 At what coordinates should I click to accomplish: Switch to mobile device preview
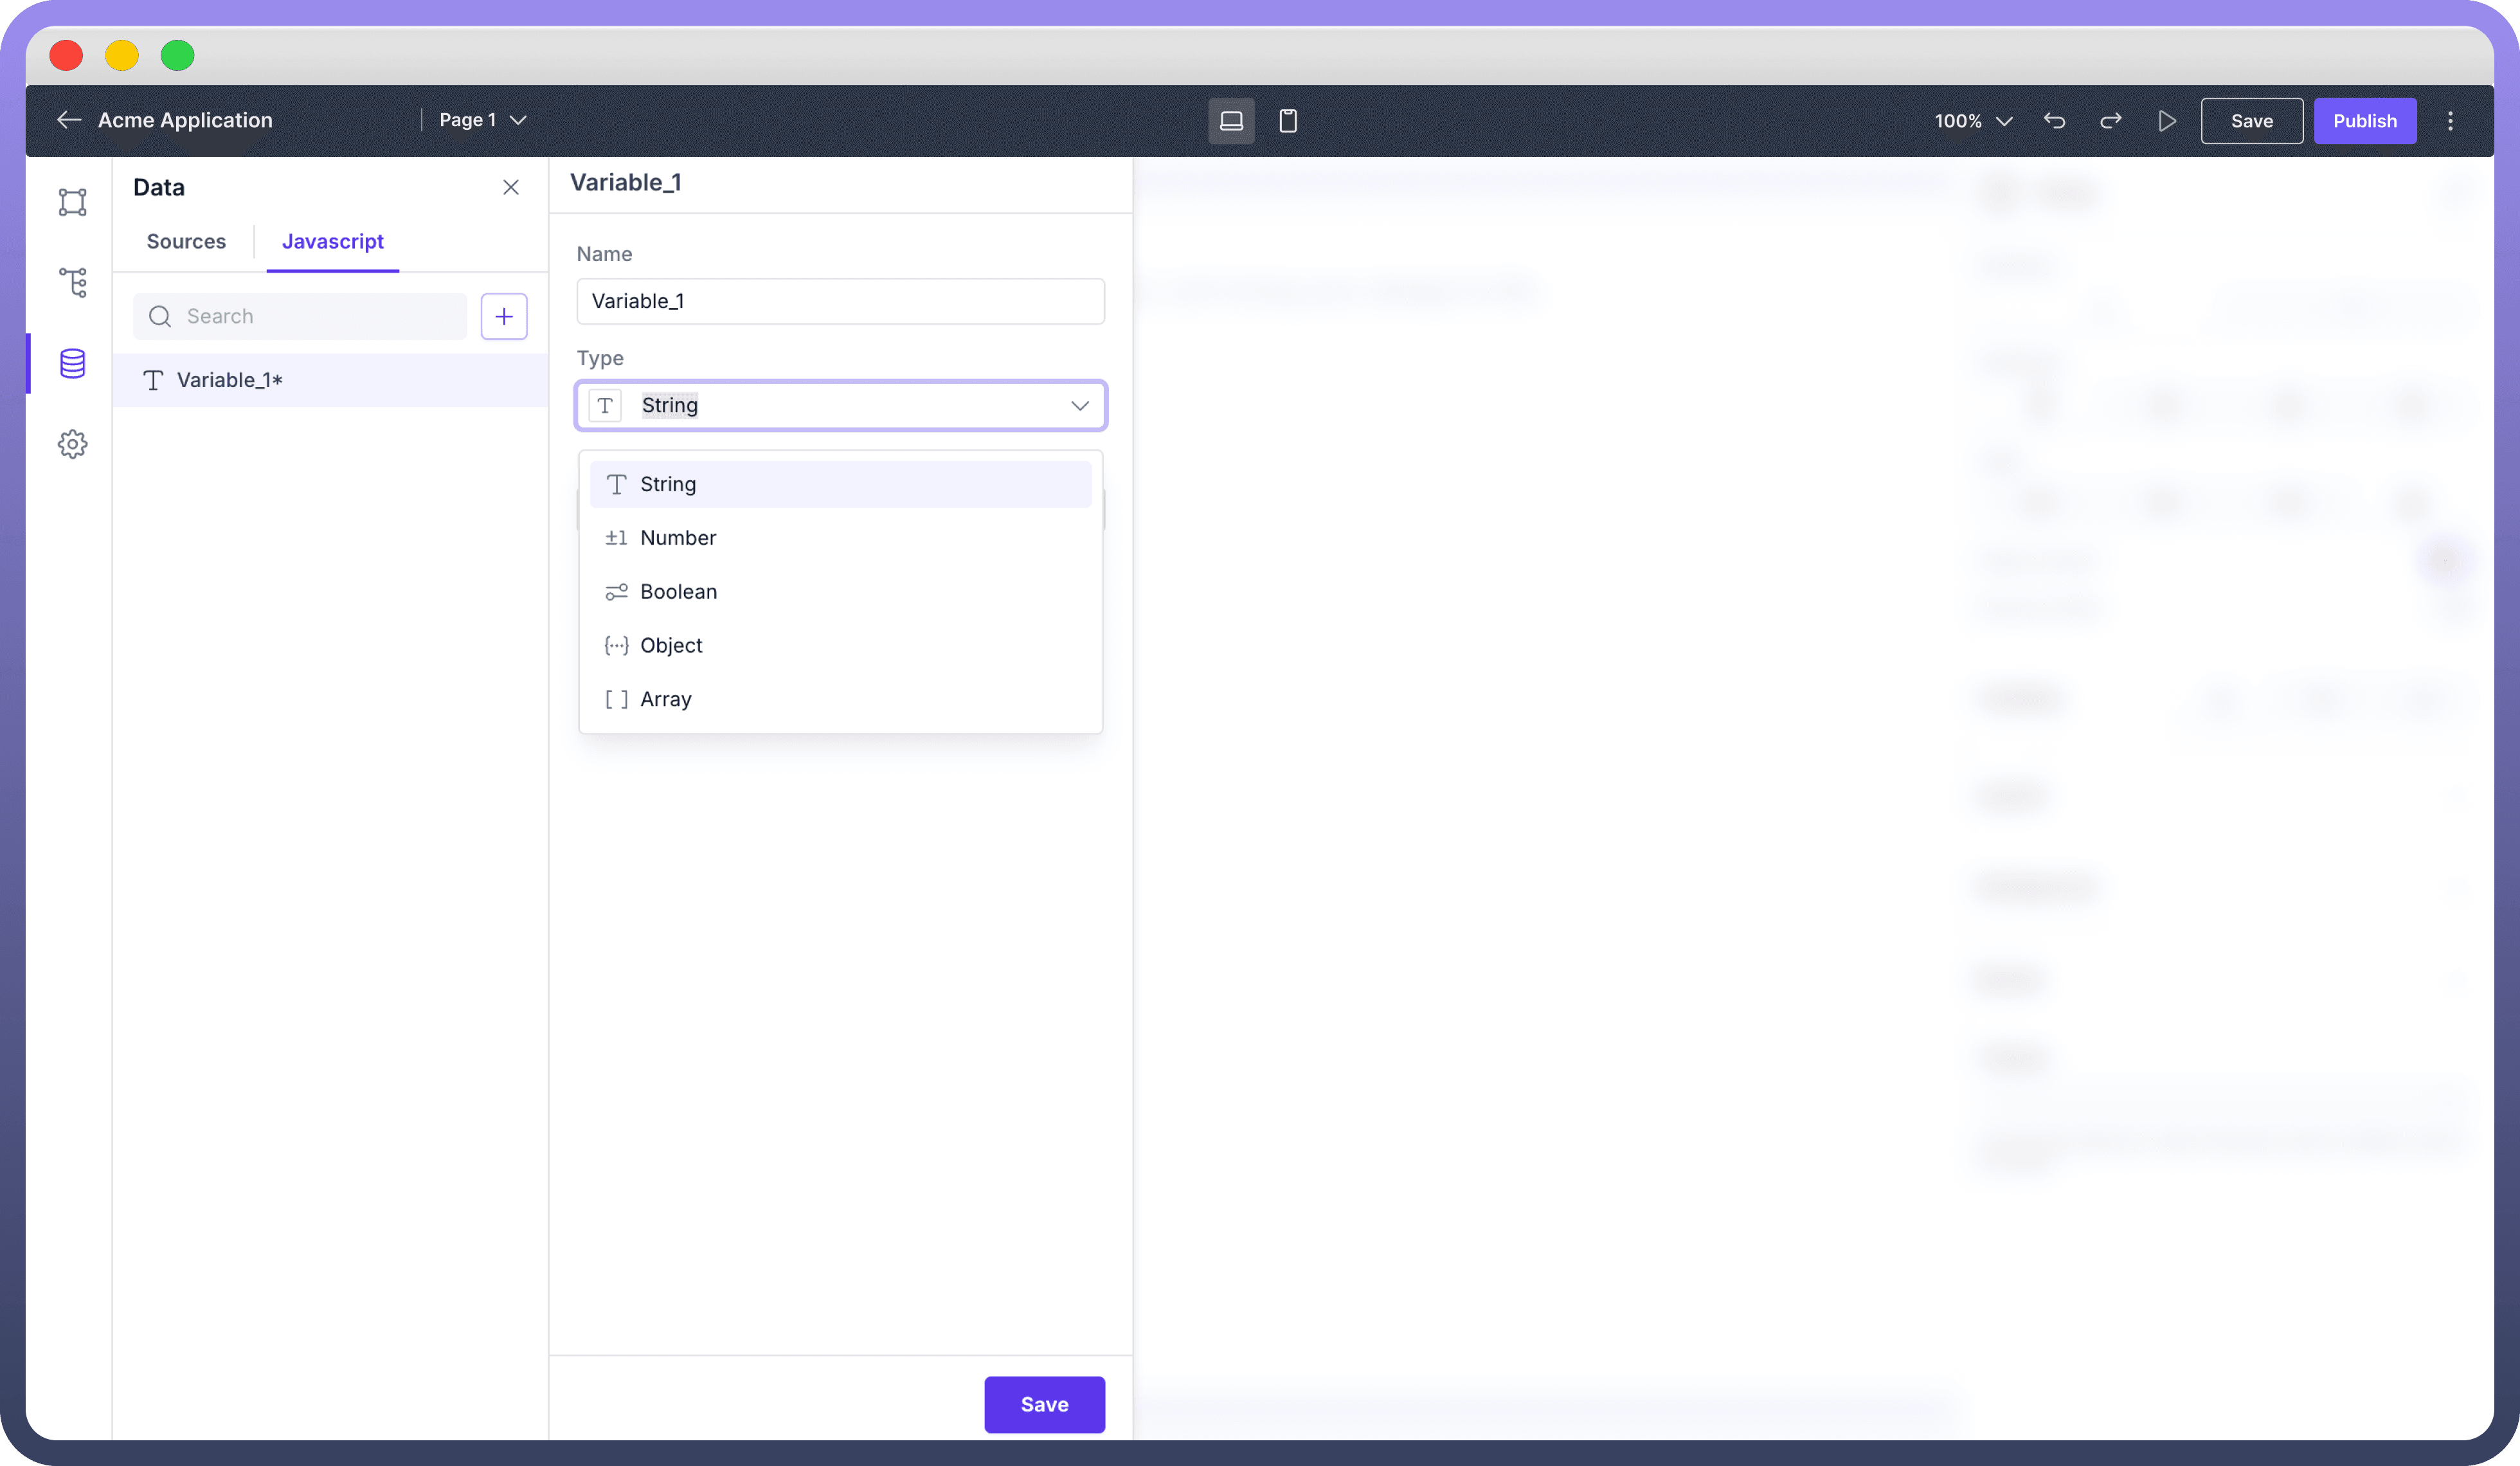click(1288, 121)
